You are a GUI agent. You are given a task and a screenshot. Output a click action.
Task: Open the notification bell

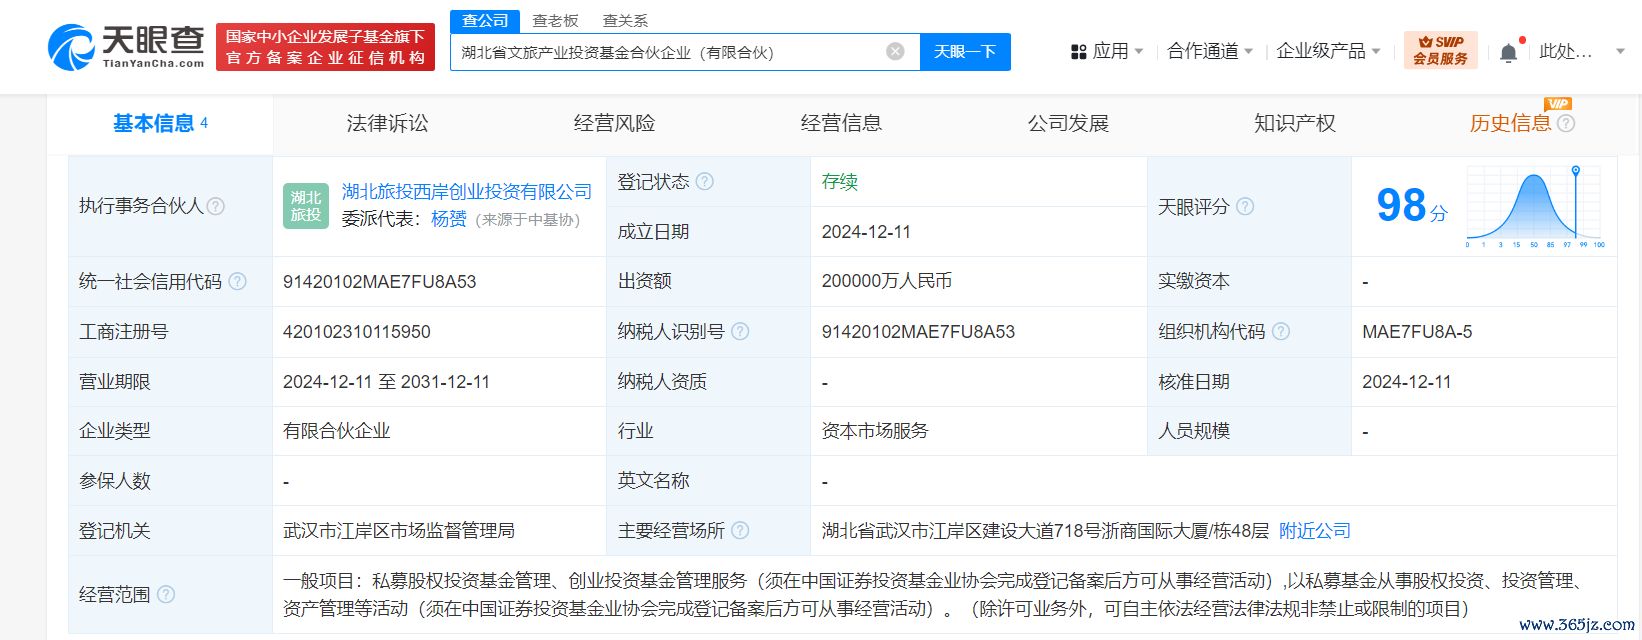[1509, 52]
